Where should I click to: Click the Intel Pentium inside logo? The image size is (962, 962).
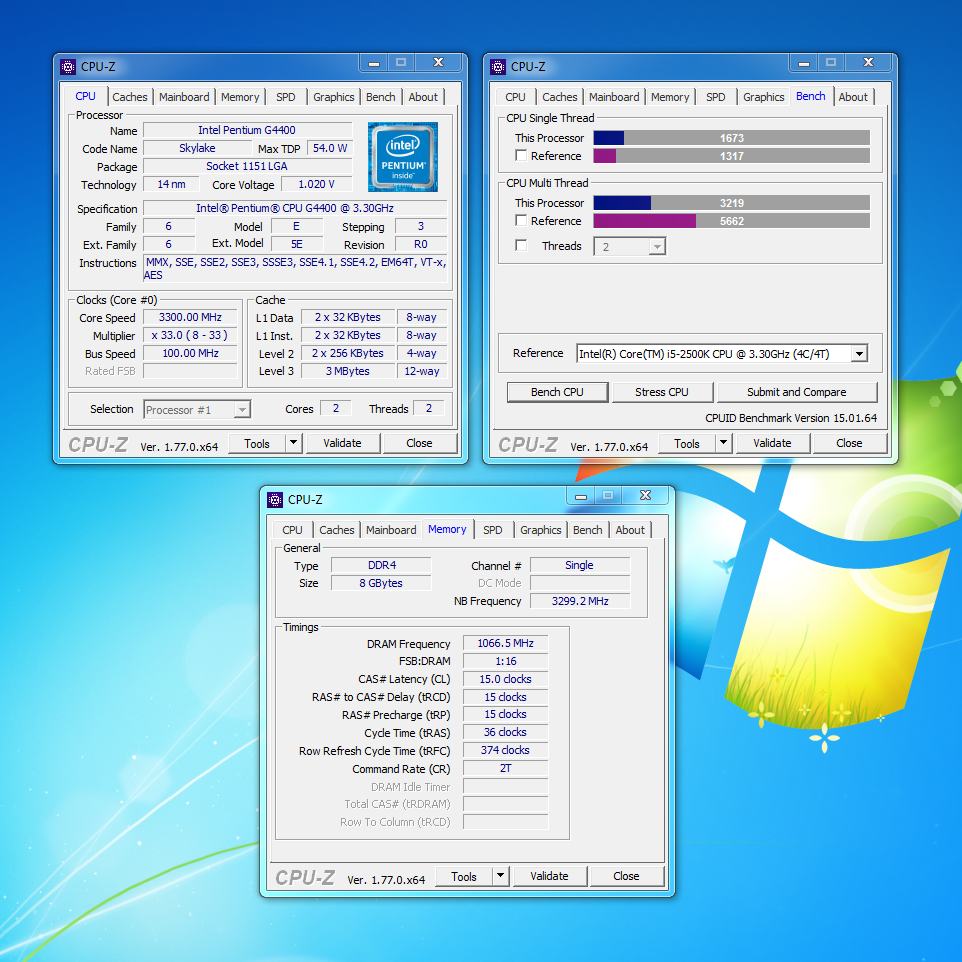[402, 157]
